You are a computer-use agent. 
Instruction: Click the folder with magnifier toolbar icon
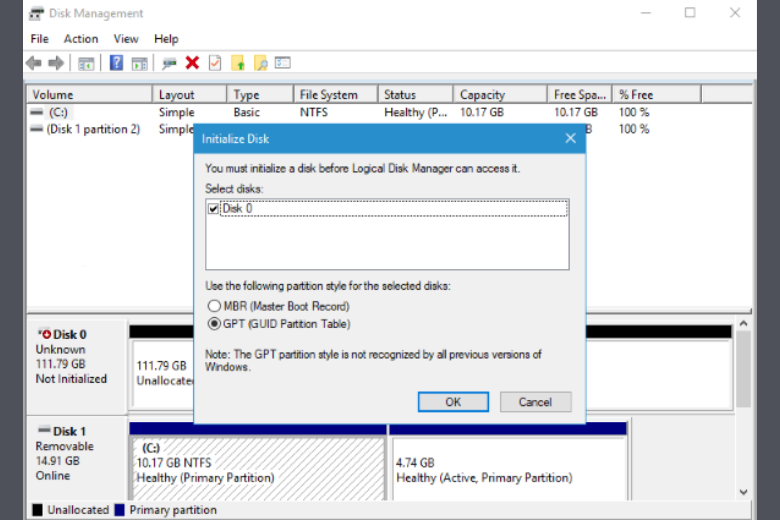(x=260, y=63)
